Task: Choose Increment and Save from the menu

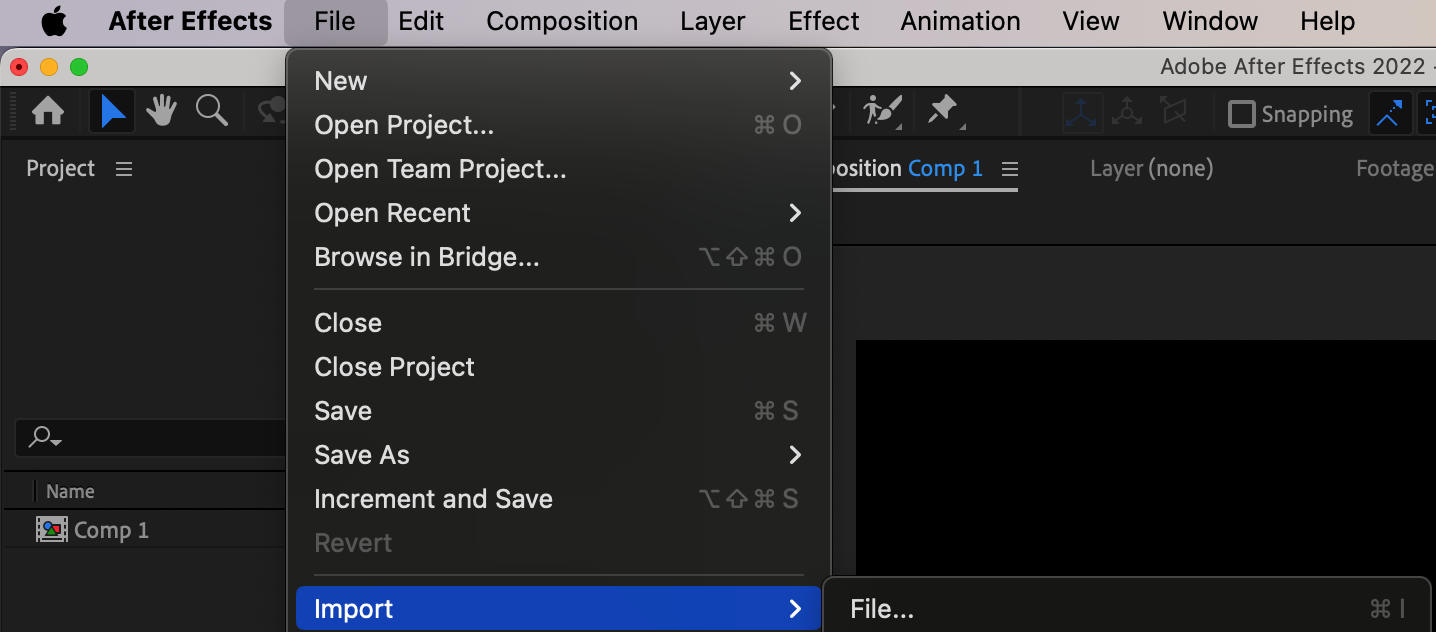Action: (x=433, y=499)
